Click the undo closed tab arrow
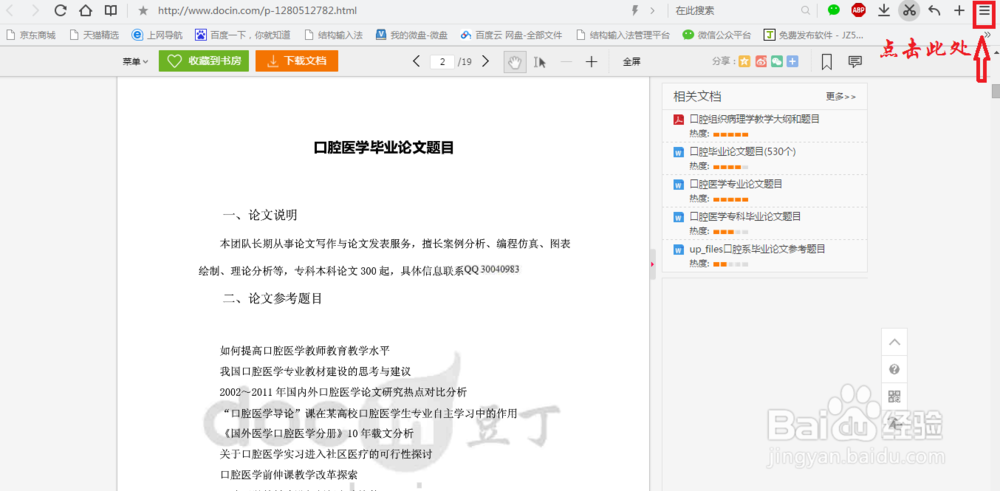 [x=934, y=10]
